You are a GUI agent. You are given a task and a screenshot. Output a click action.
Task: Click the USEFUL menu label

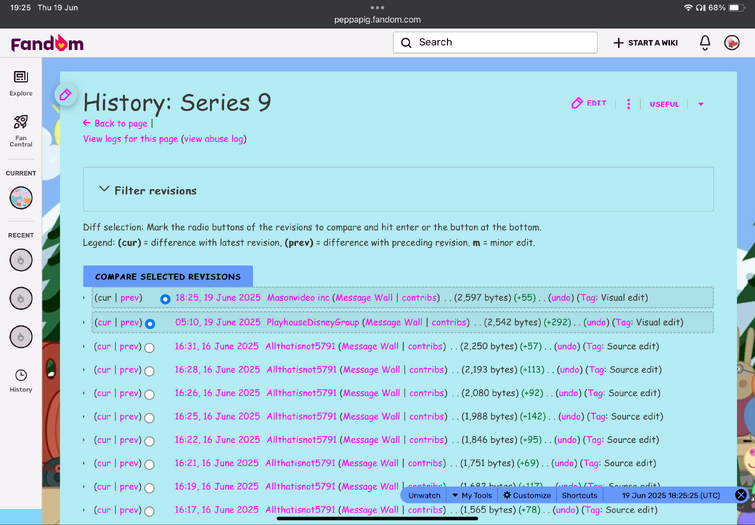(x=664, y=104)
